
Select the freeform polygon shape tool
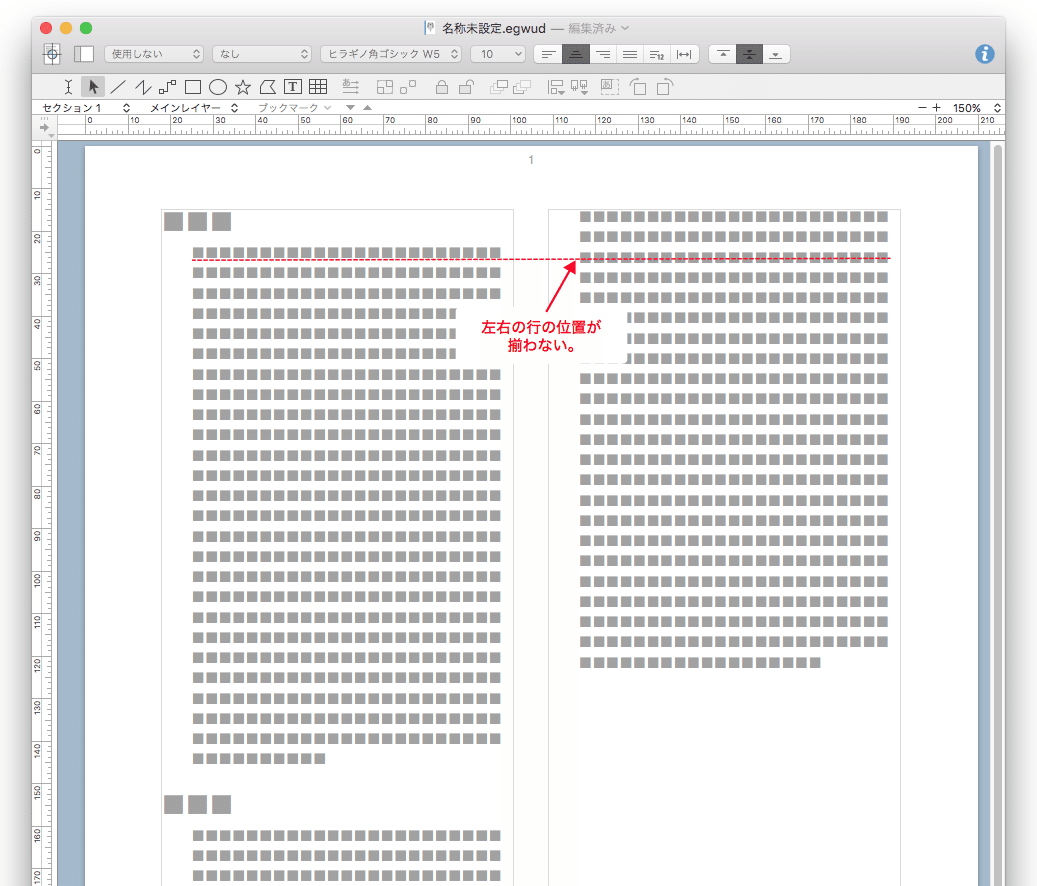pyautogui.click(x=267, y=87)
